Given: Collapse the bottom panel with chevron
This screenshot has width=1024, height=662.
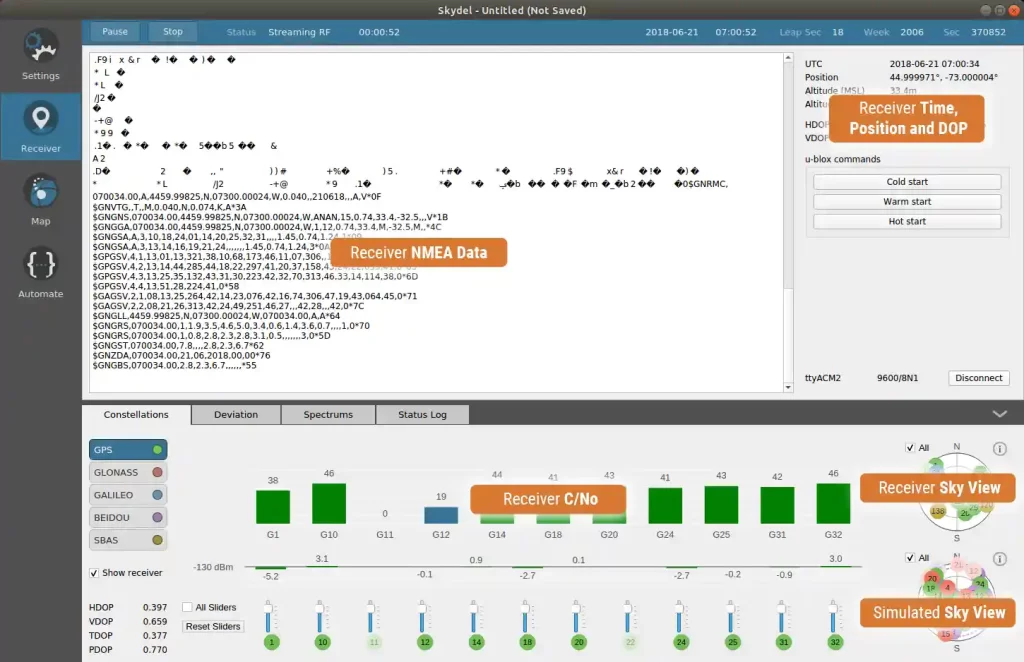Looking at the screenshot, I should 999,414.
